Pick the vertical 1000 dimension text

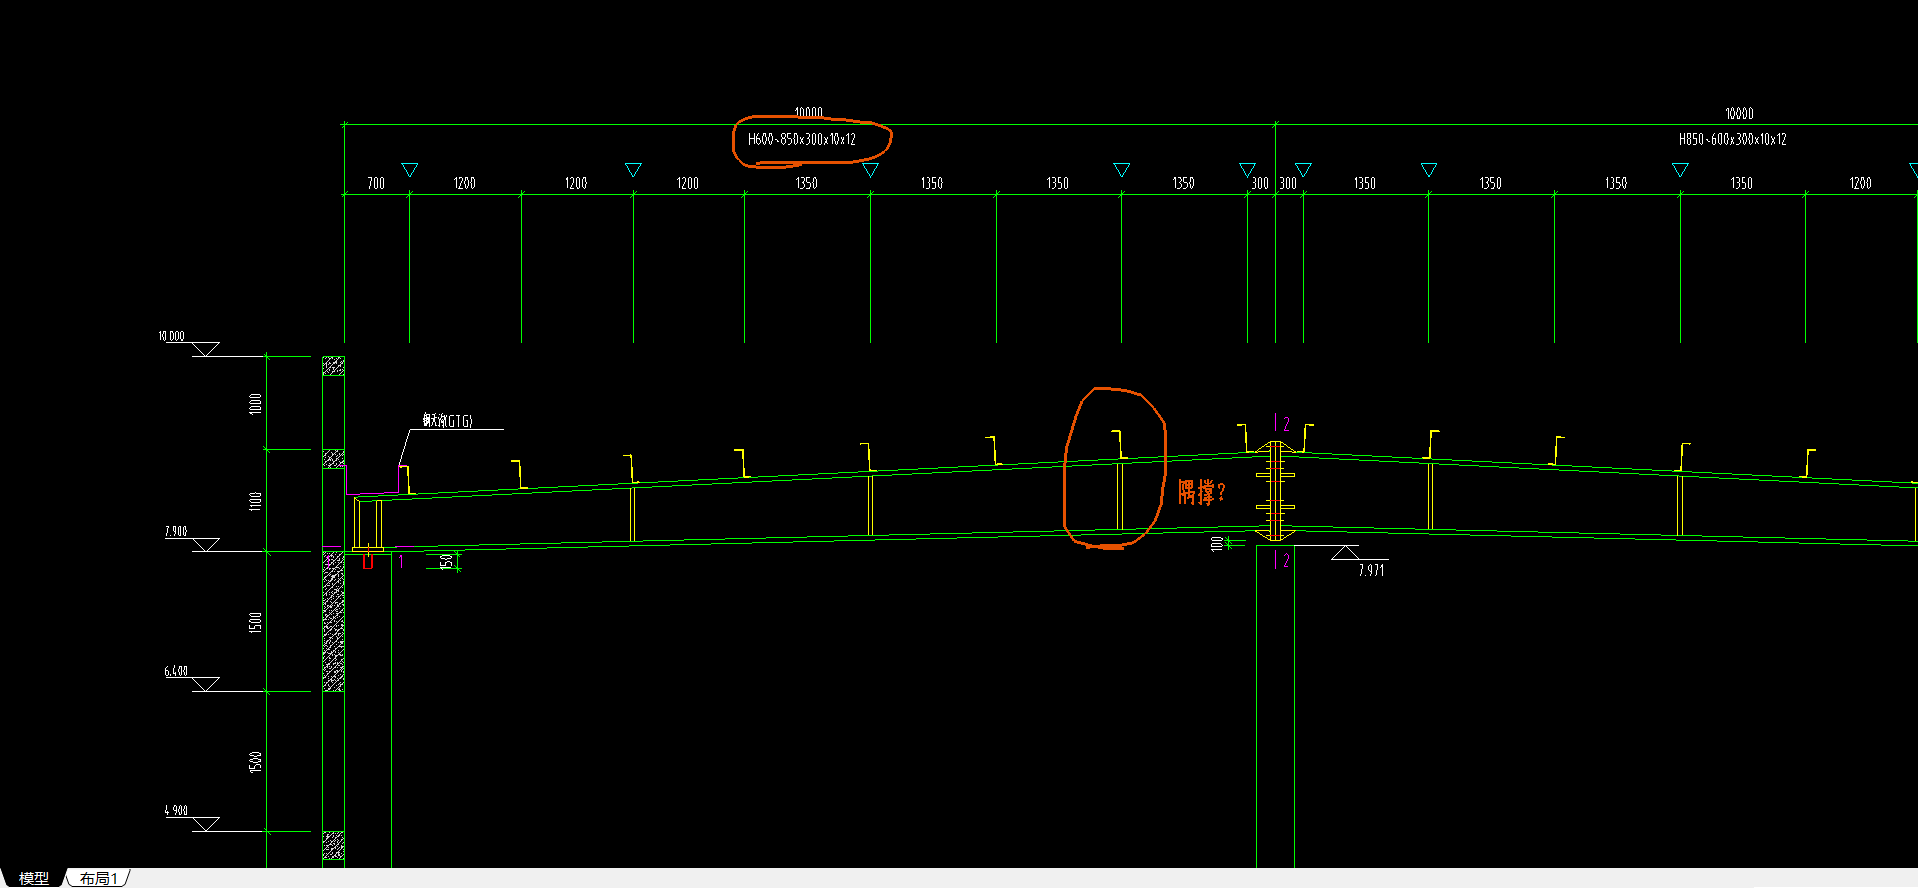[255, 404]
